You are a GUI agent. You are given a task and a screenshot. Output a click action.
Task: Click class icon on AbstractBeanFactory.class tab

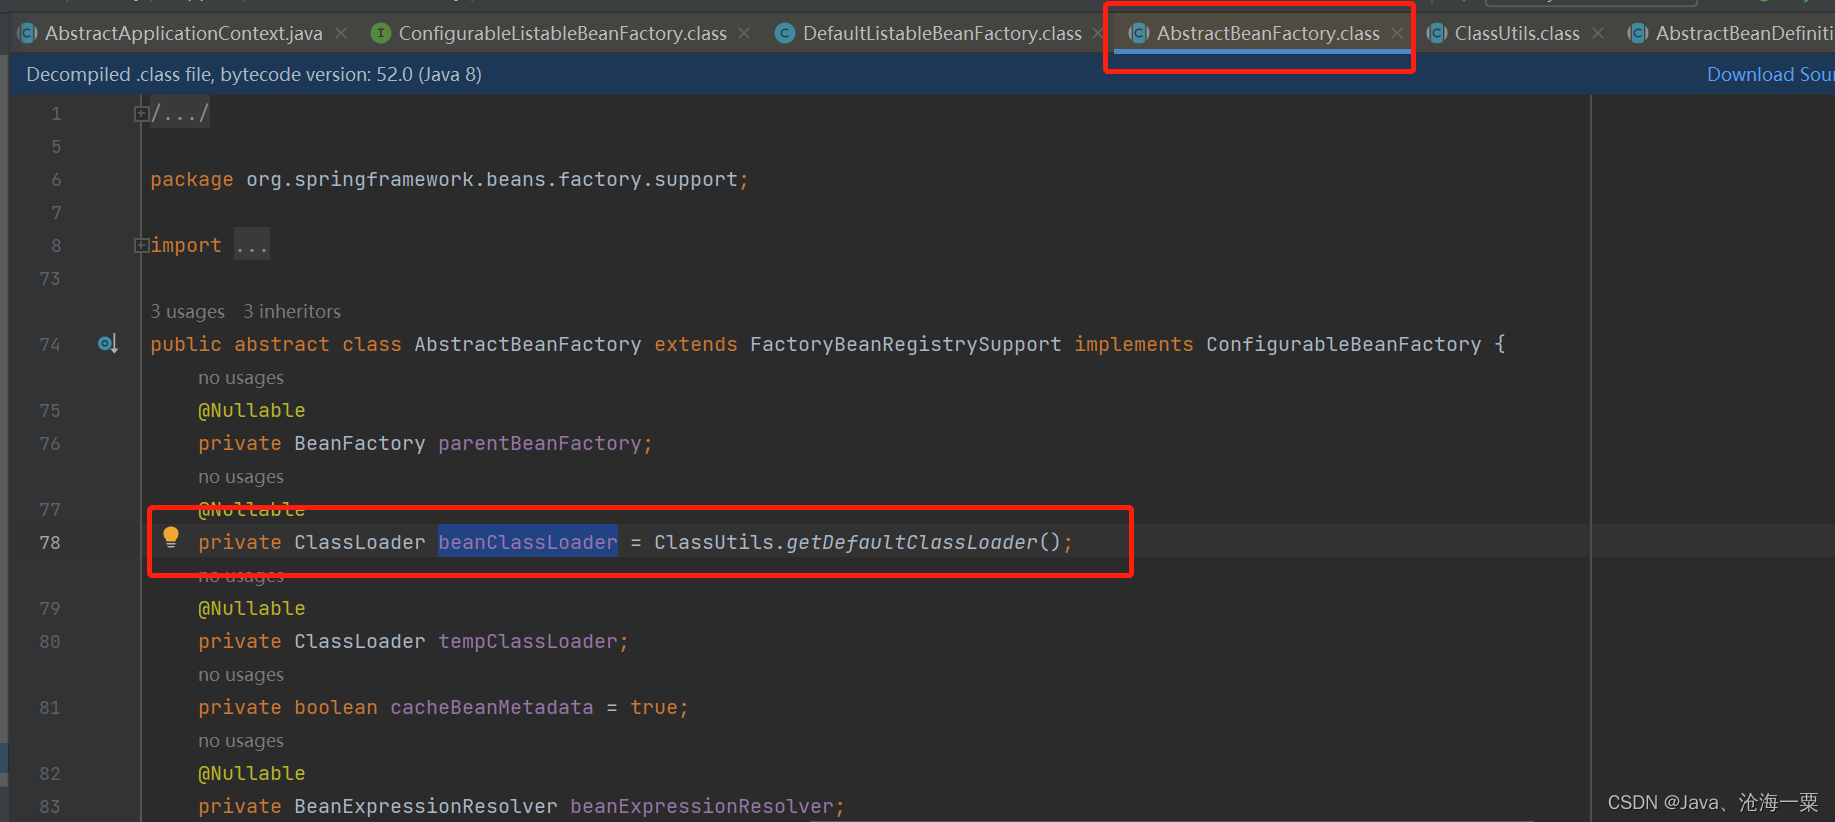pyautogui.click(x=1138, y=33)
